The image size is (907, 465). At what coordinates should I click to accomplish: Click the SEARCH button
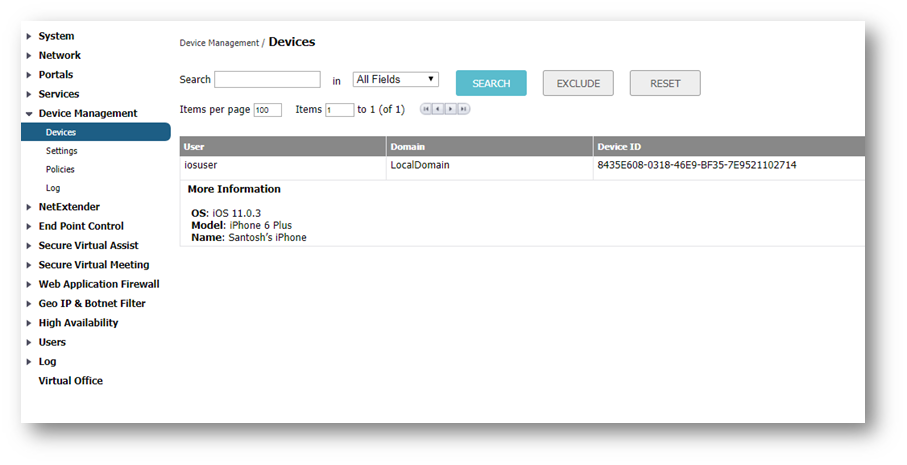[491, 84]
